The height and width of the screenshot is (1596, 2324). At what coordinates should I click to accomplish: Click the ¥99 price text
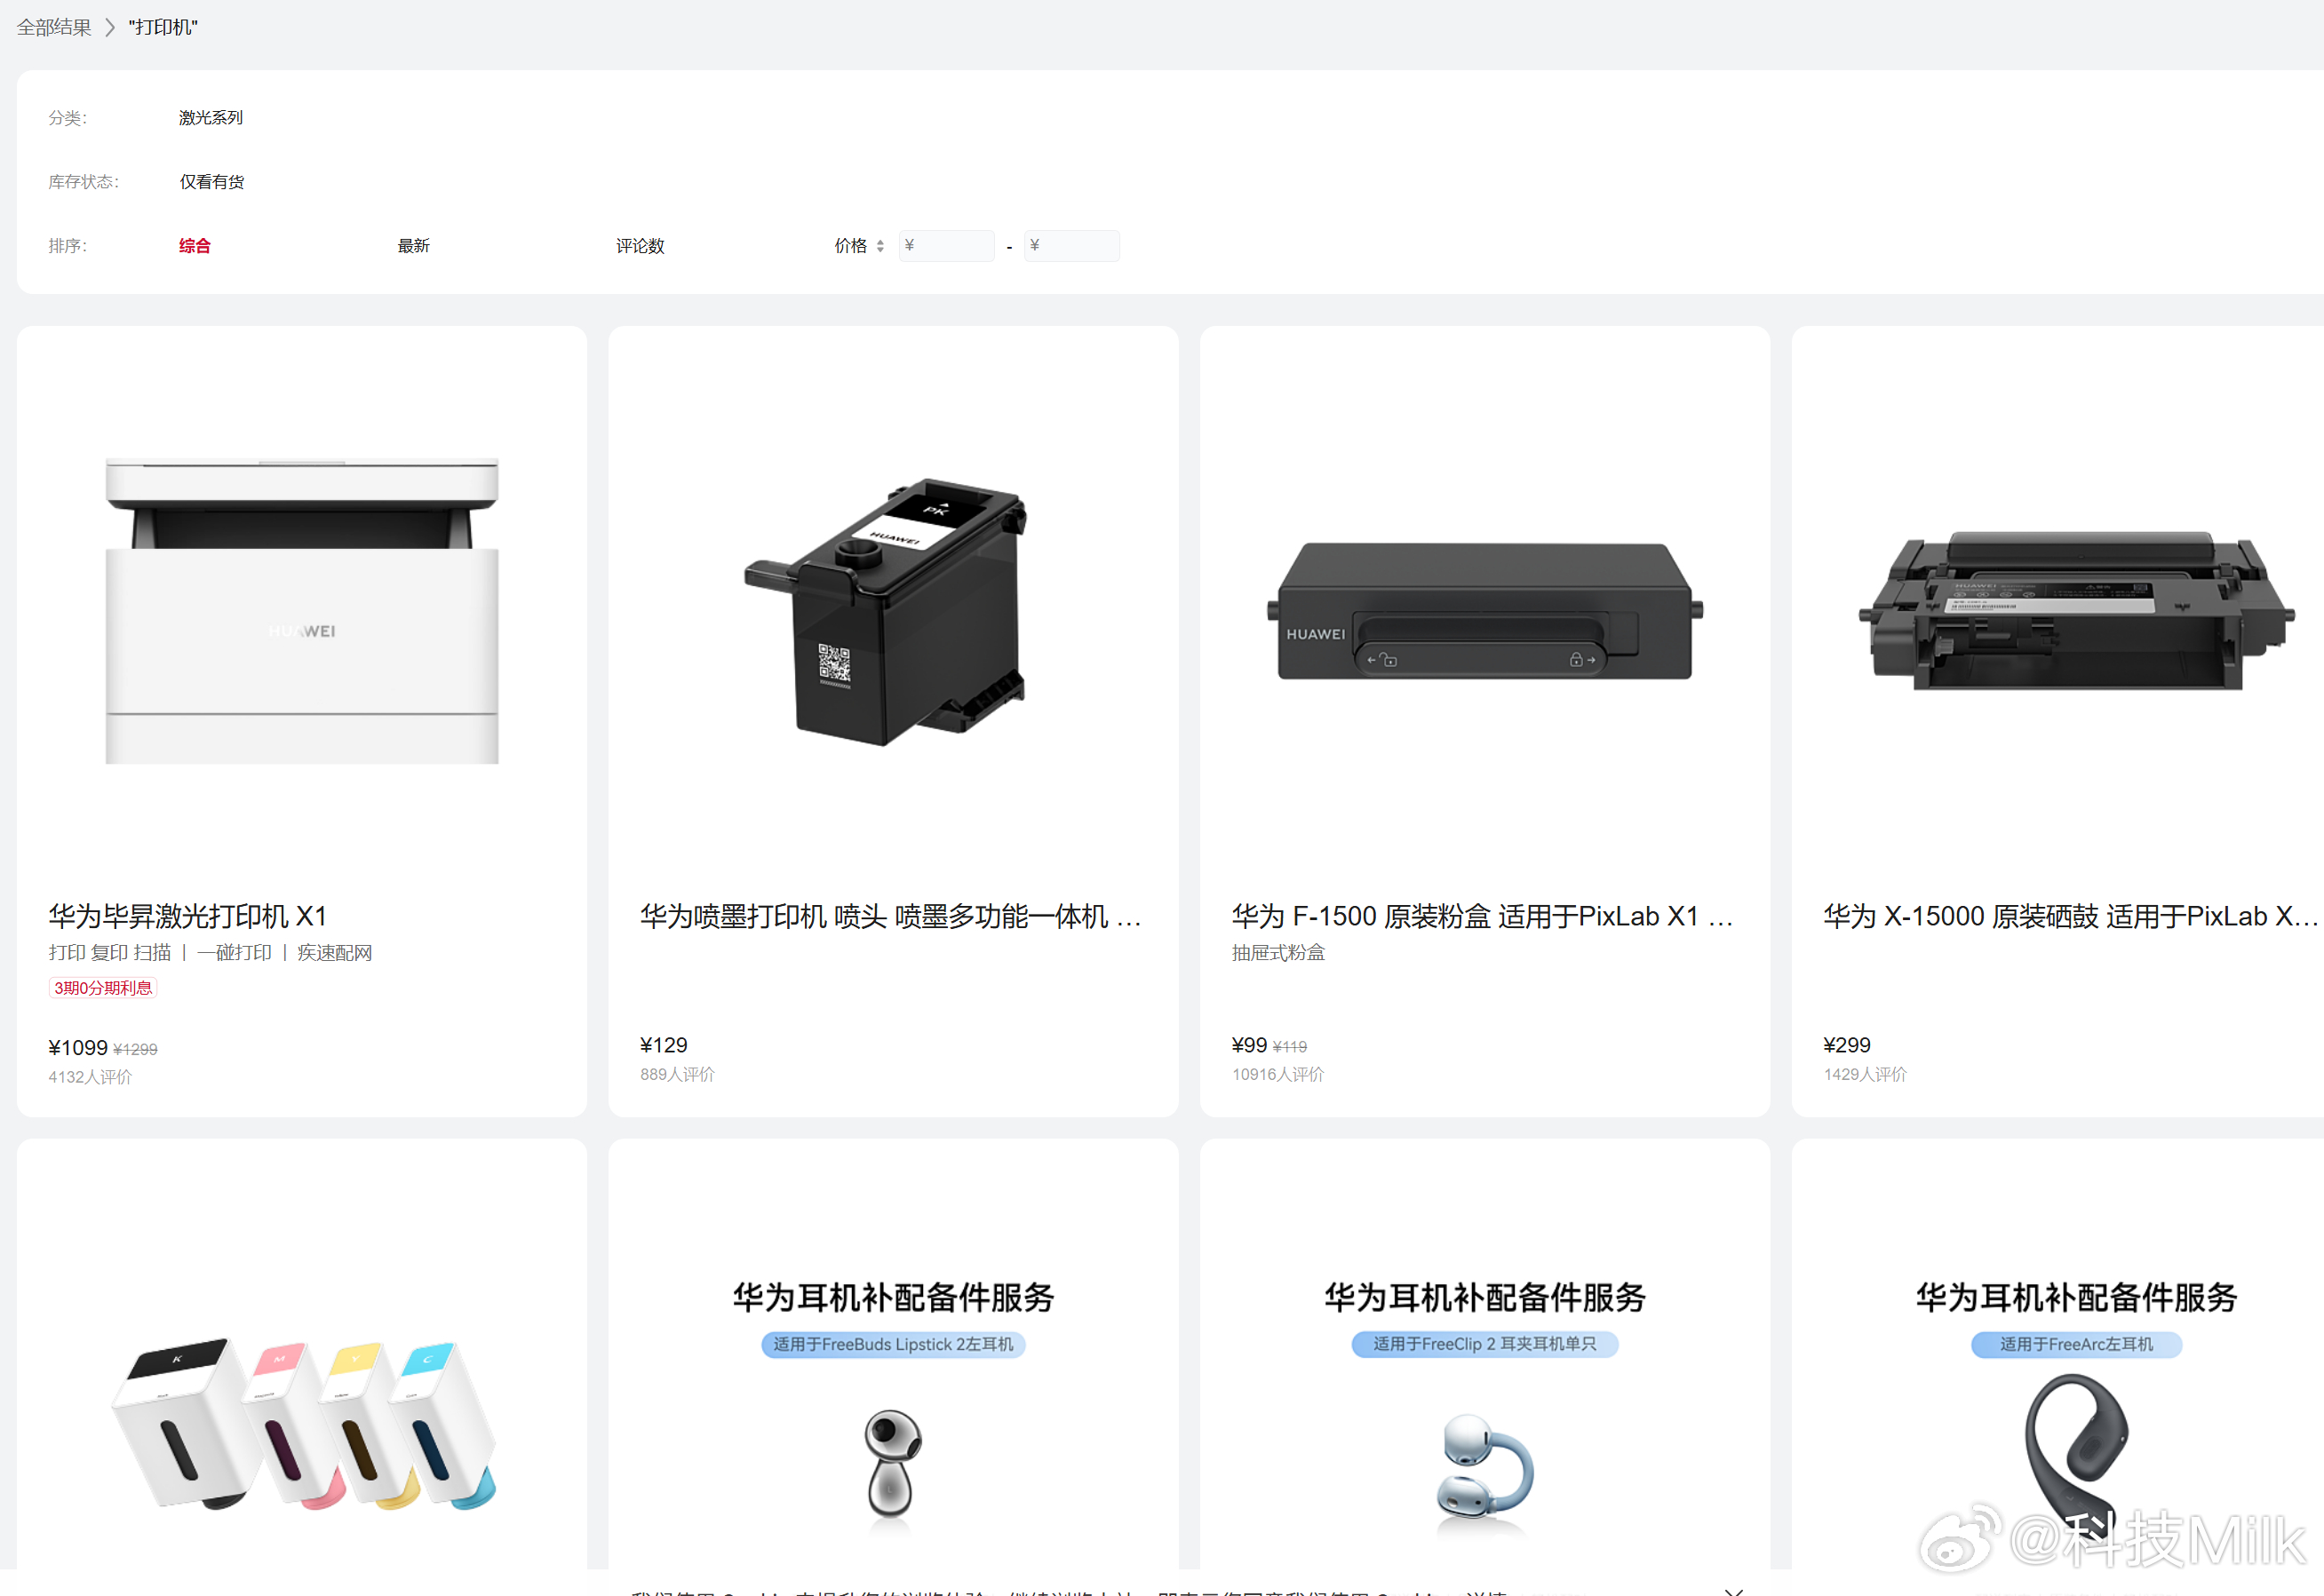[x=1250, y=1045]
